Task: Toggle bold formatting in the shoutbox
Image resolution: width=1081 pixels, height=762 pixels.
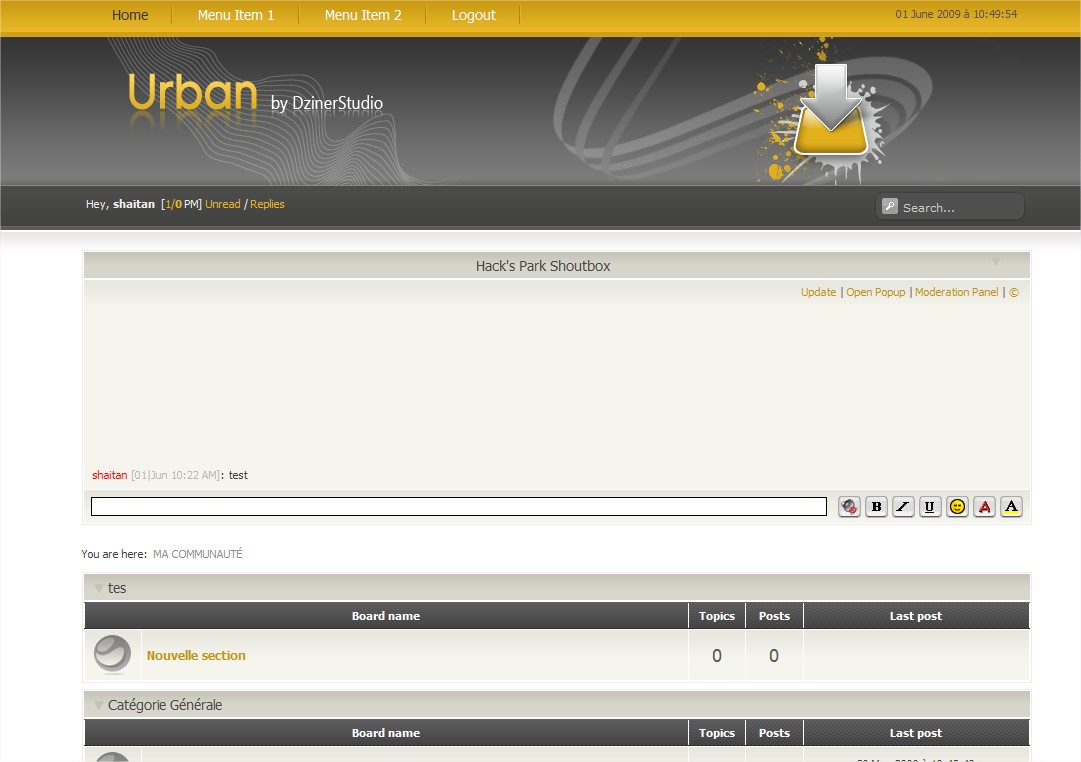Action: [x=876, y=507]
